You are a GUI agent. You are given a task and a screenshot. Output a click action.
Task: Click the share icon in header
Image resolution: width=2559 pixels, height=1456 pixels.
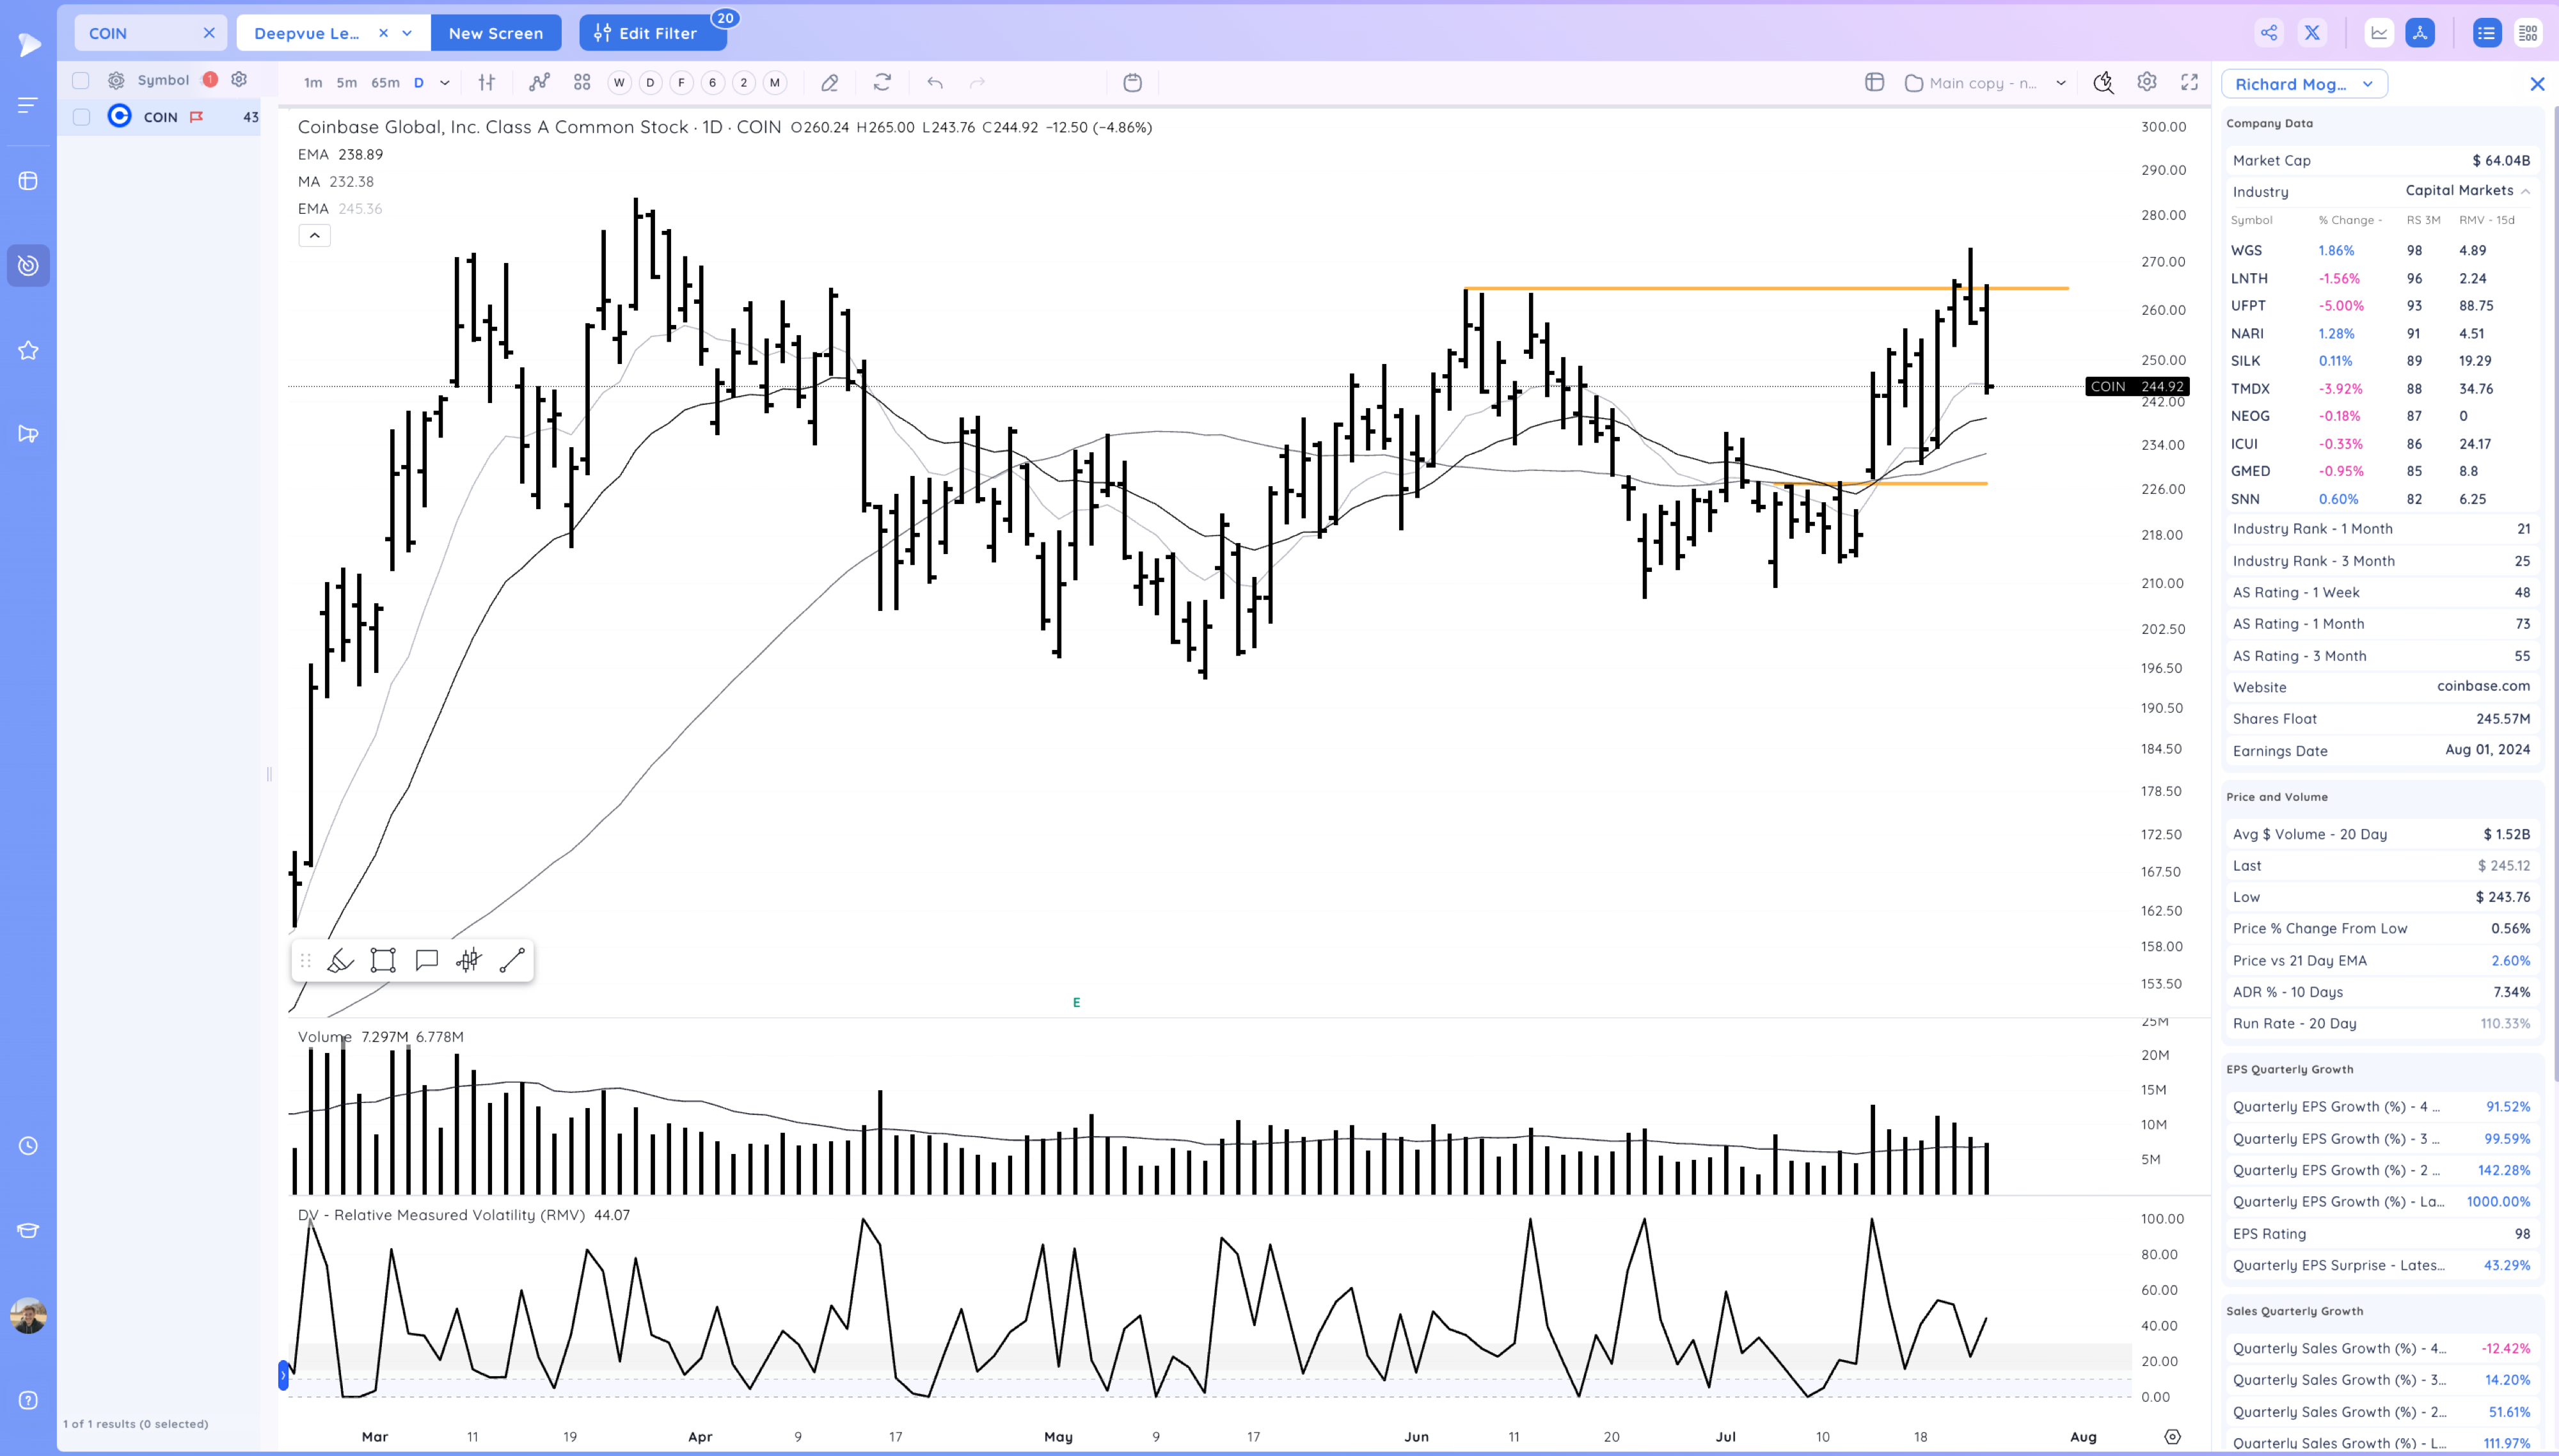[2269, 33]
